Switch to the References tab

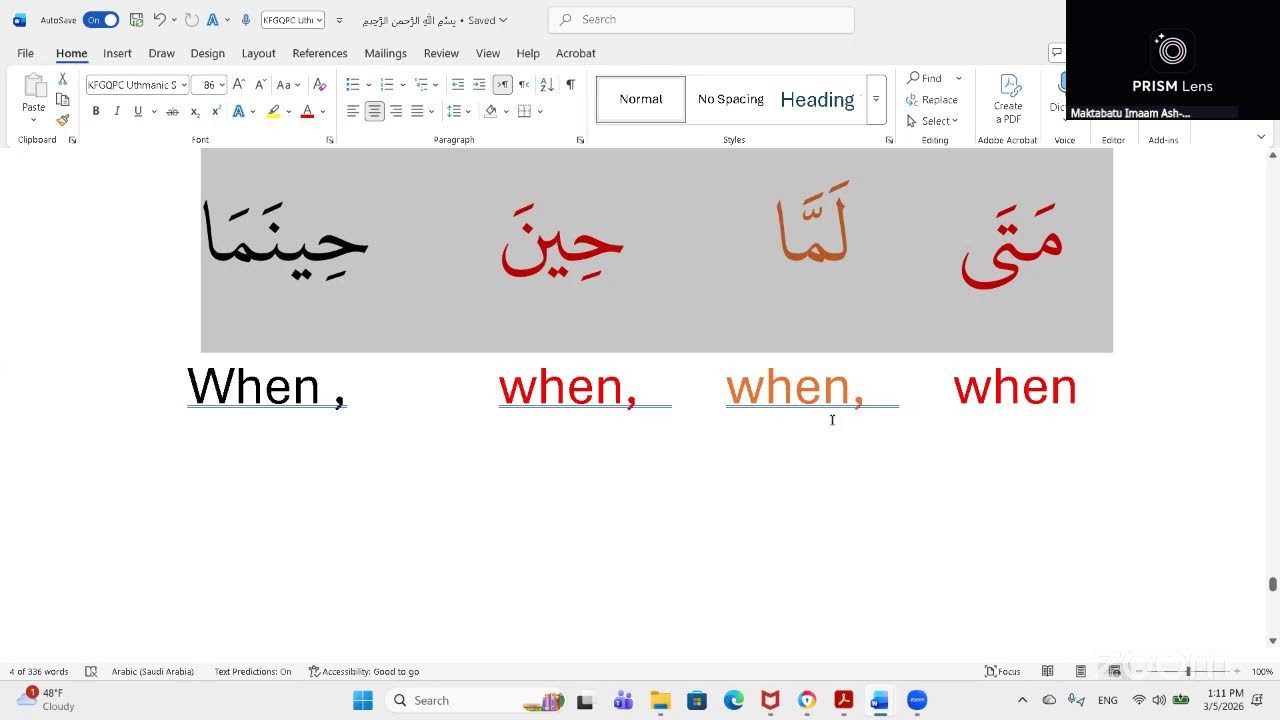[x=320, y=53]
